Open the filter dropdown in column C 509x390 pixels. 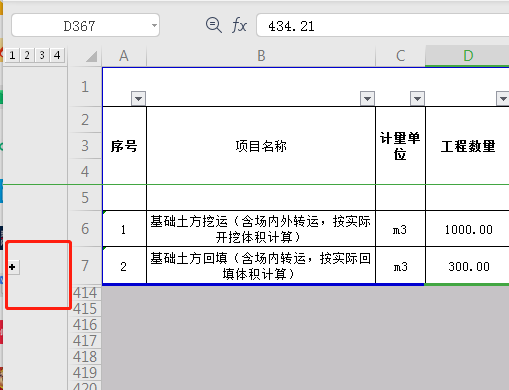pyautogui.click(x=417, y=98)
